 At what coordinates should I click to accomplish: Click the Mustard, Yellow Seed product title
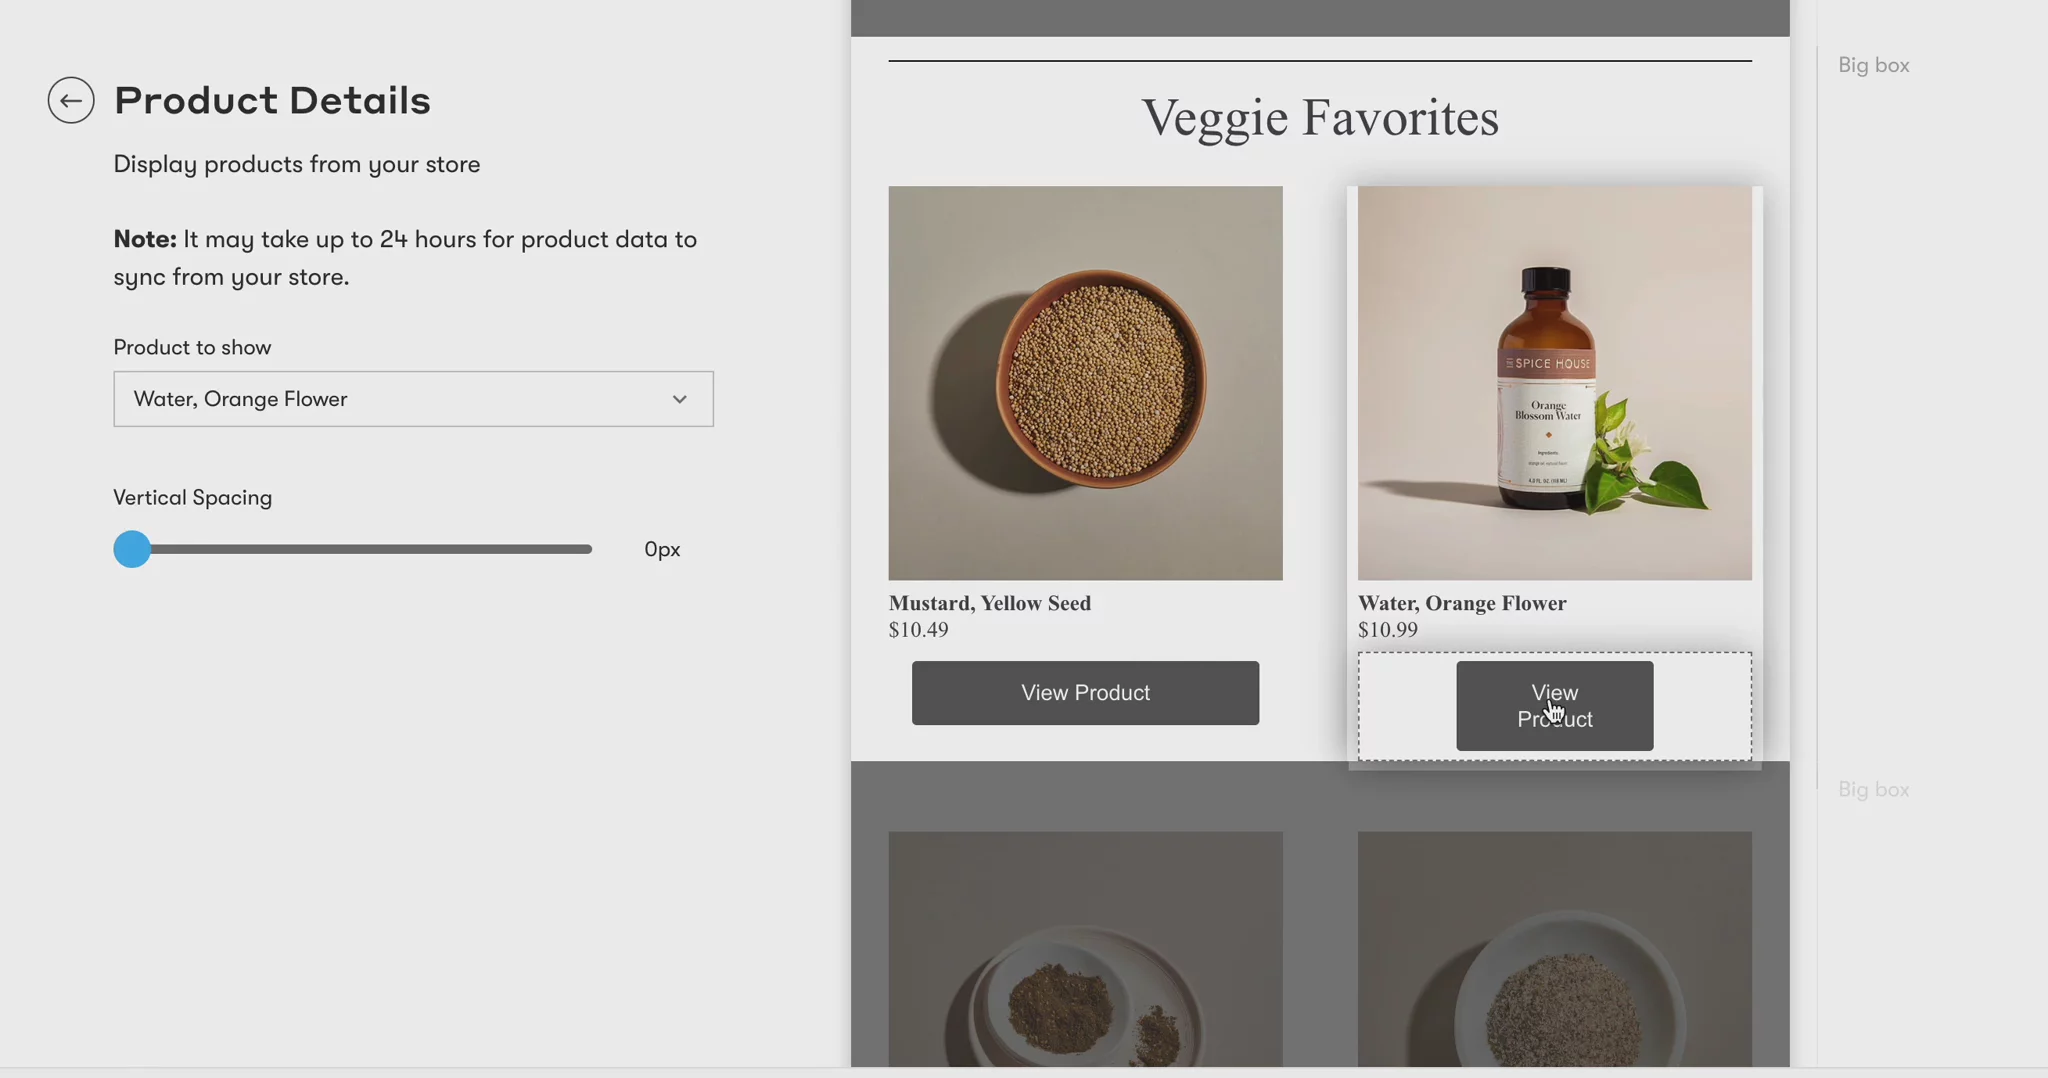[990, 603]
